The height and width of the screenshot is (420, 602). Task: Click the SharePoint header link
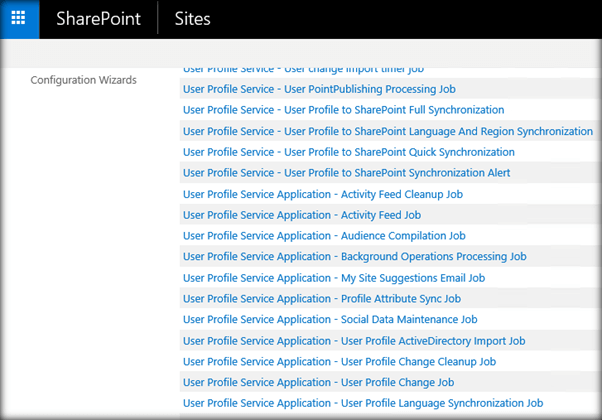coord(98,19)
